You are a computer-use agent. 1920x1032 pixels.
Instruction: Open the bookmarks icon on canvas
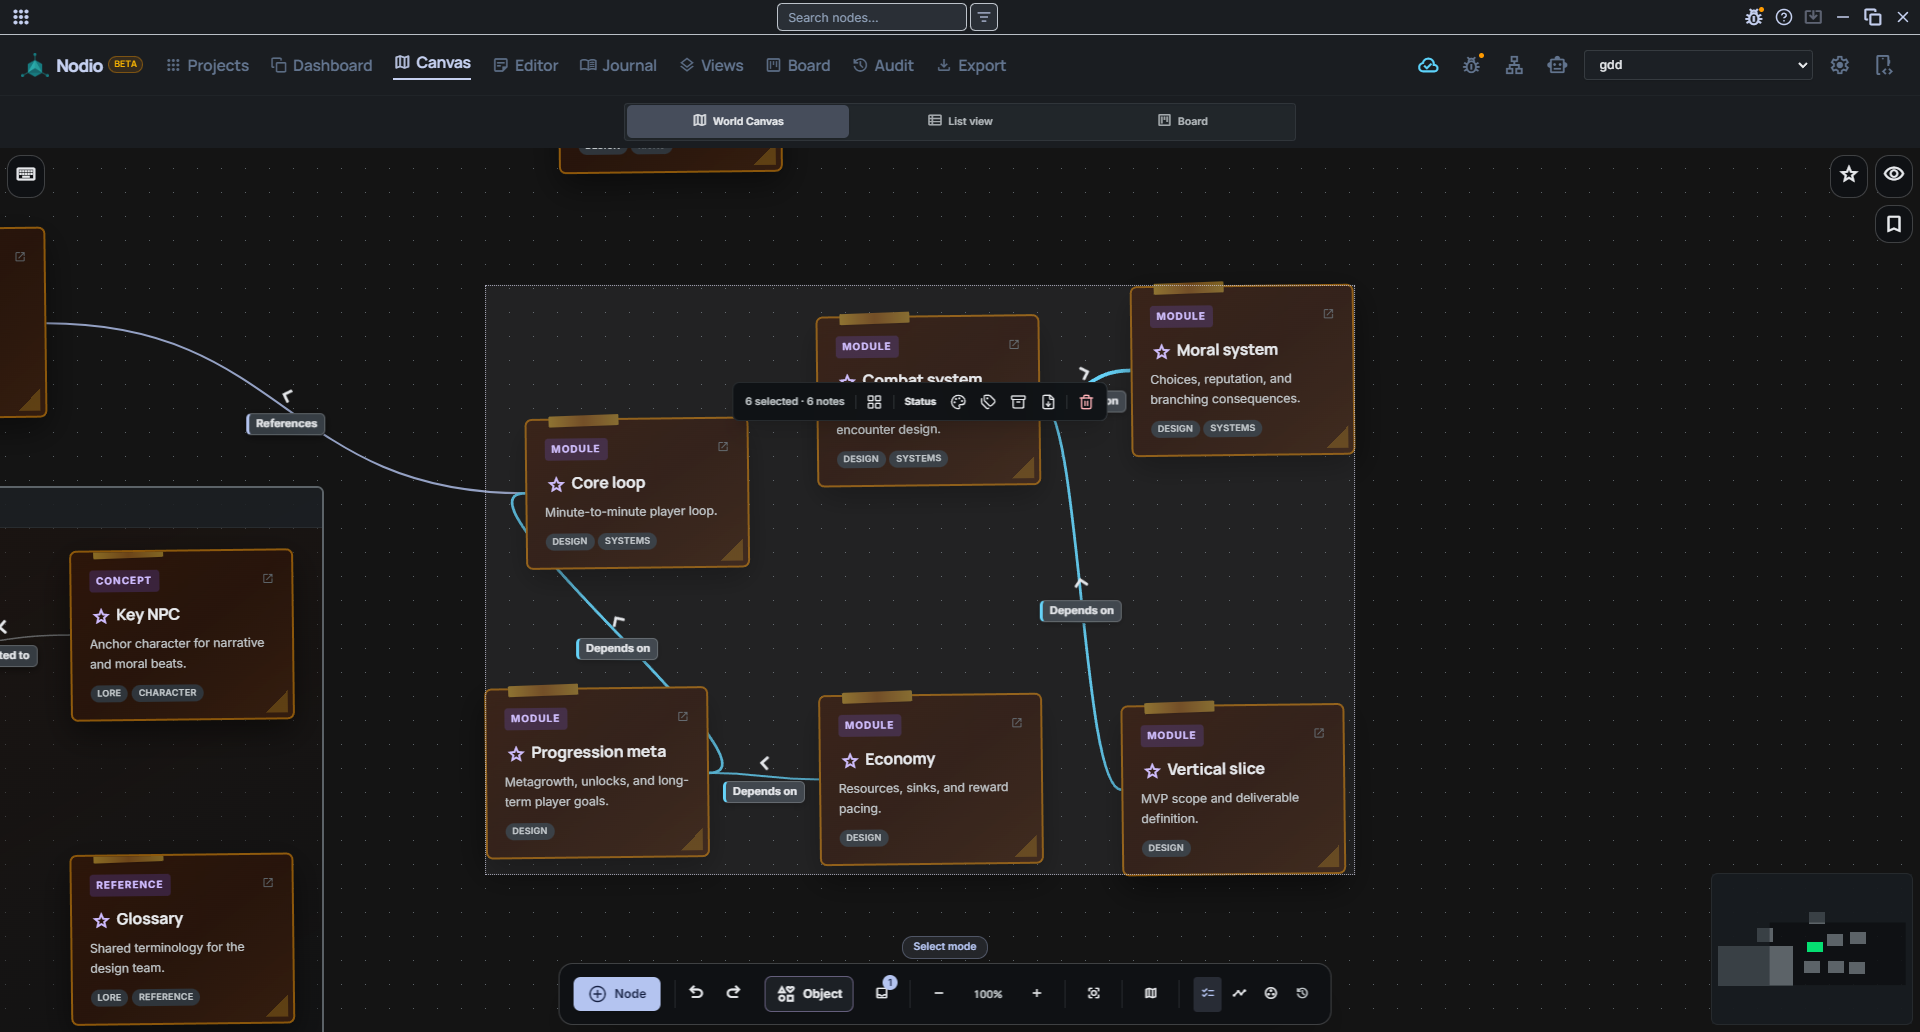tap(1894, 224)
